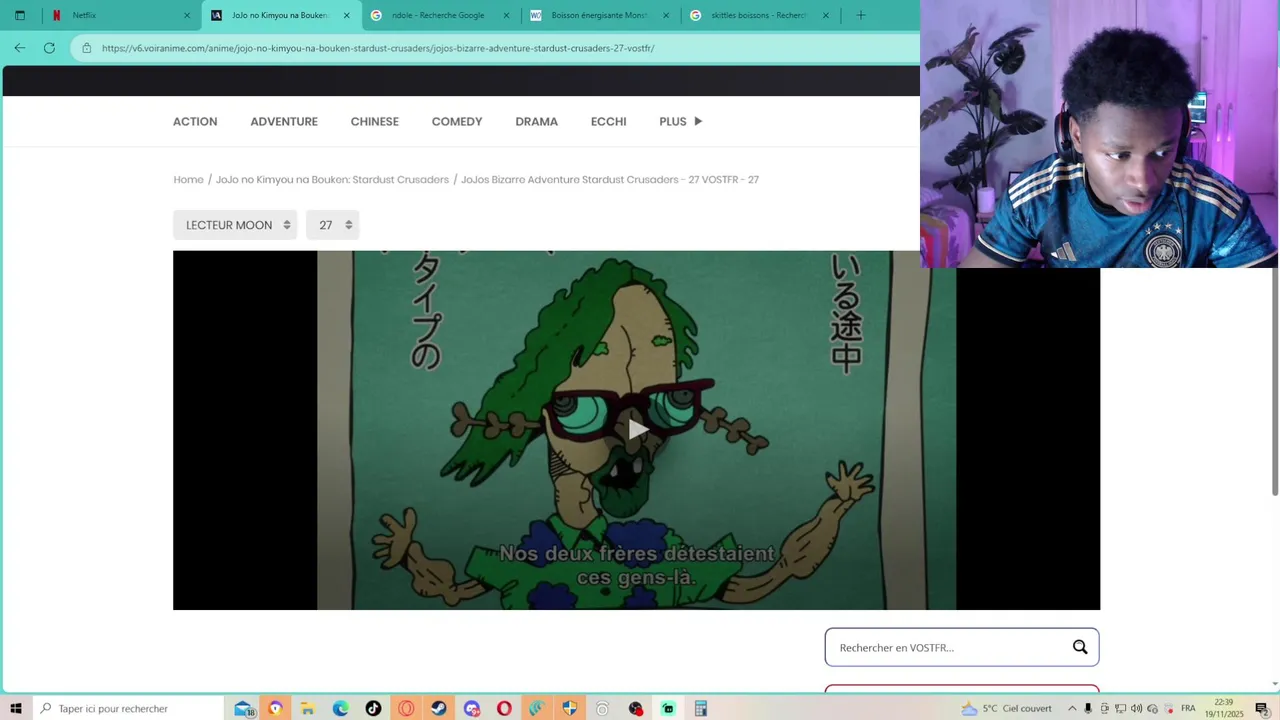Screen dimensions: 1280x720
Task: Open Stardust Crusaders series breadcrumb link
Action: coord(332,179)
